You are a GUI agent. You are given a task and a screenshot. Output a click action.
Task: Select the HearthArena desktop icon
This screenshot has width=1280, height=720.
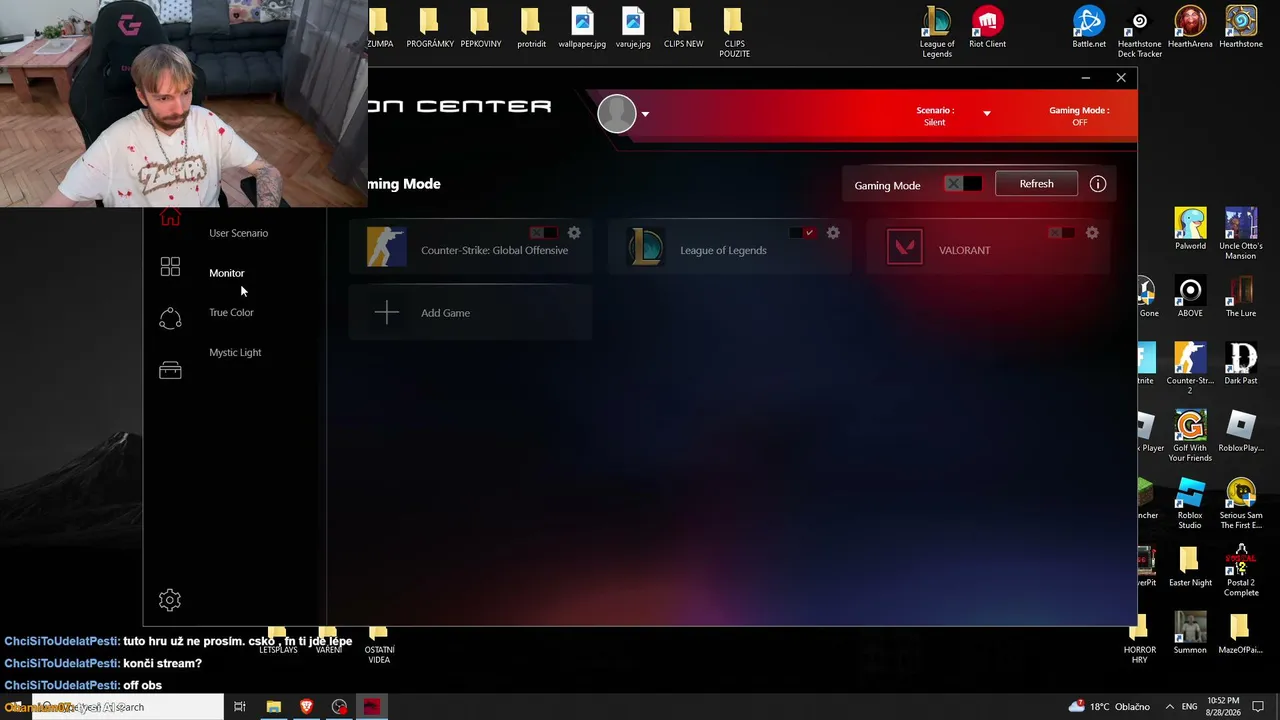click(1190, 28)
